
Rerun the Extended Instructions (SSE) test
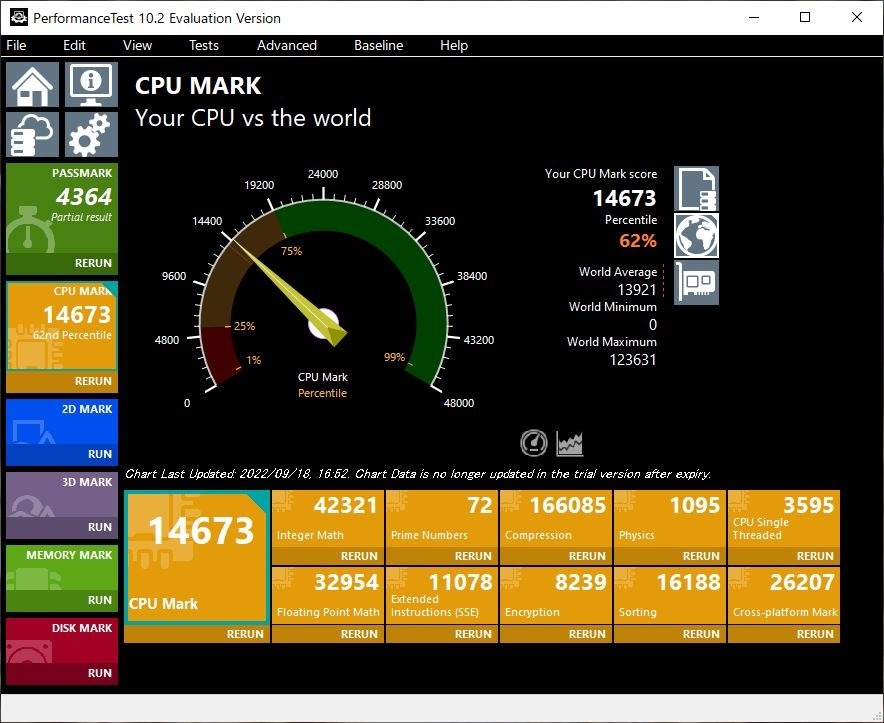442,634
